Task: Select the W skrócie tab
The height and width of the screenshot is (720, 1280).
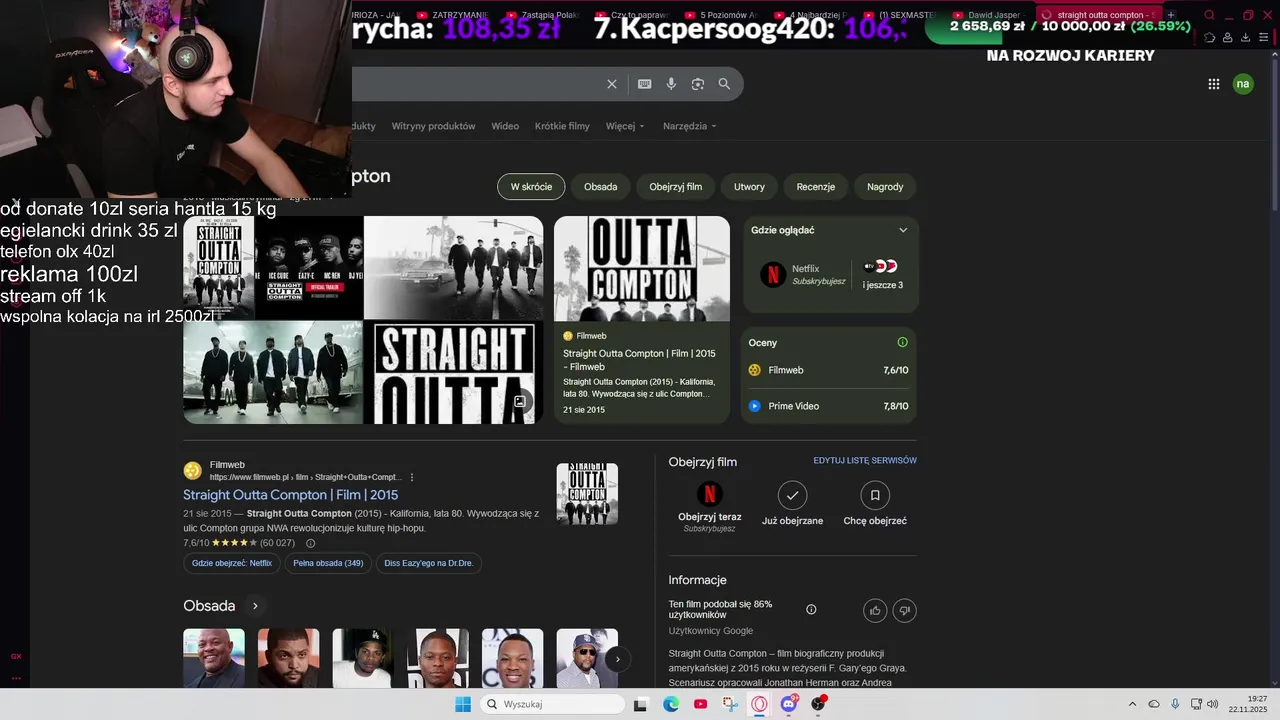Action: pos(531,186)
